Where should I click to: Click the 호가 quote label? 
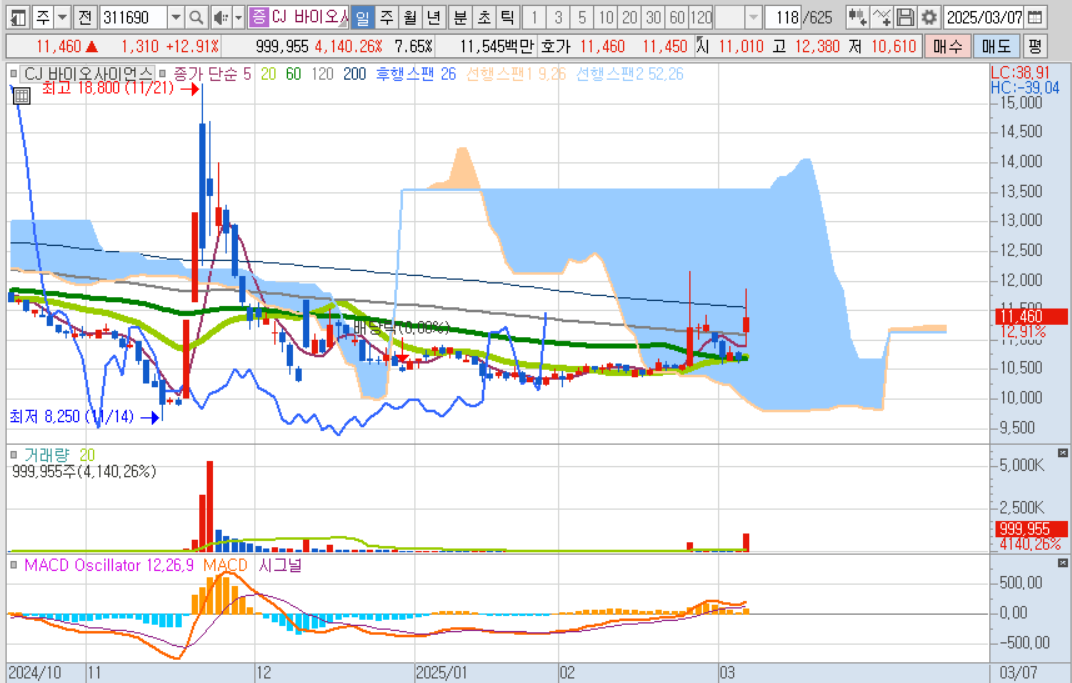click(x=555, y=46)
